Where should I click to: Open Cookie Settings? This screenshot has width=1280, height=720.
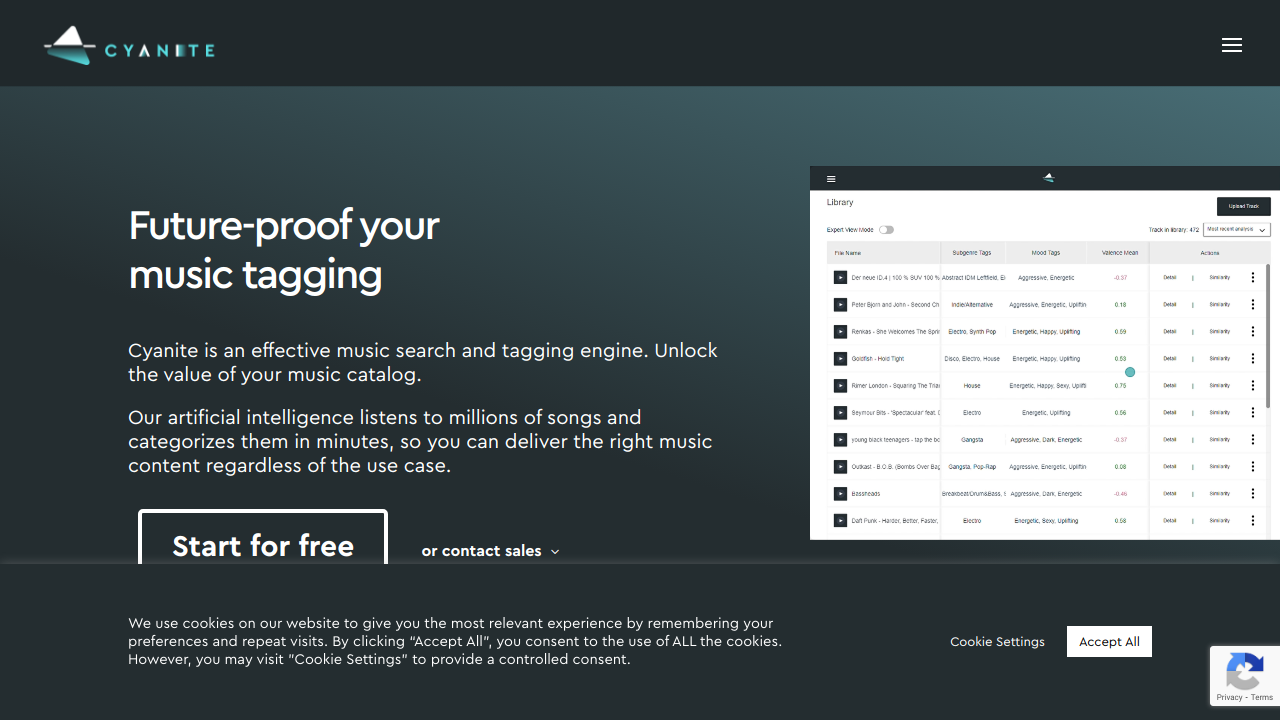997,641
